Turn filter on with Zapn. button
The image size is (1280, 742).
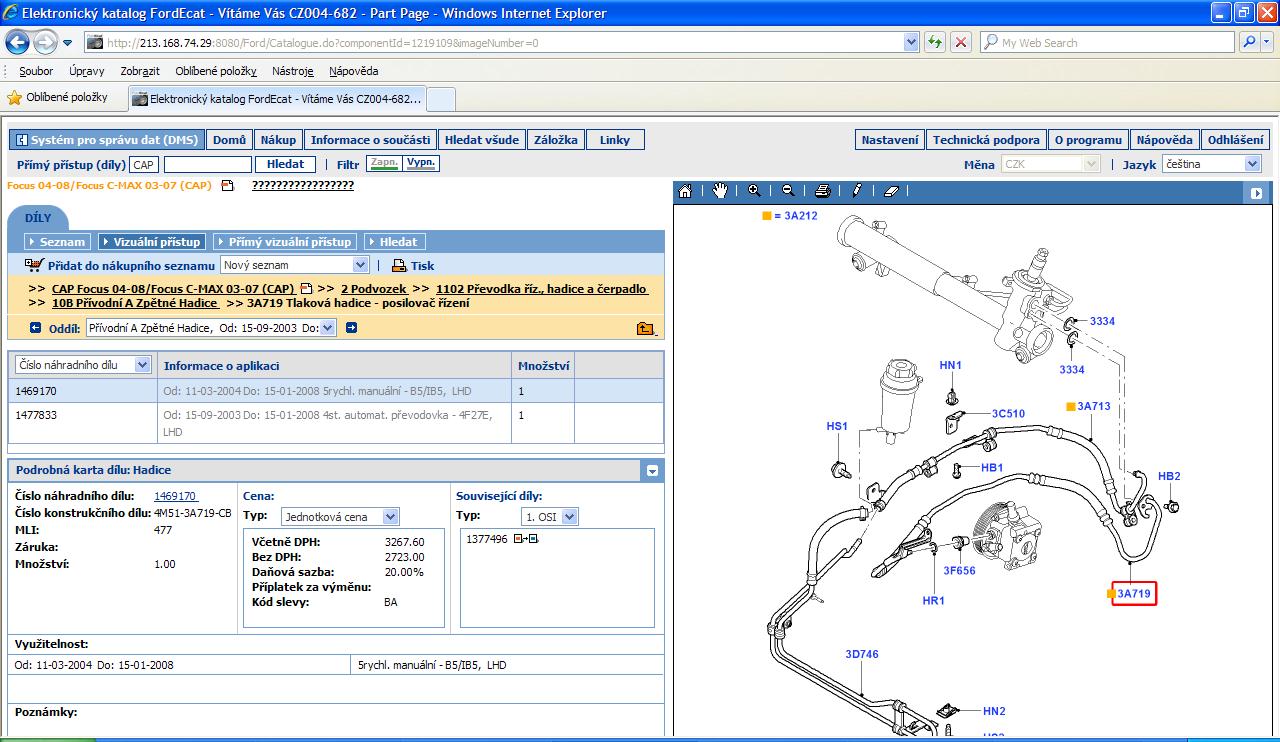click(383, 163)
